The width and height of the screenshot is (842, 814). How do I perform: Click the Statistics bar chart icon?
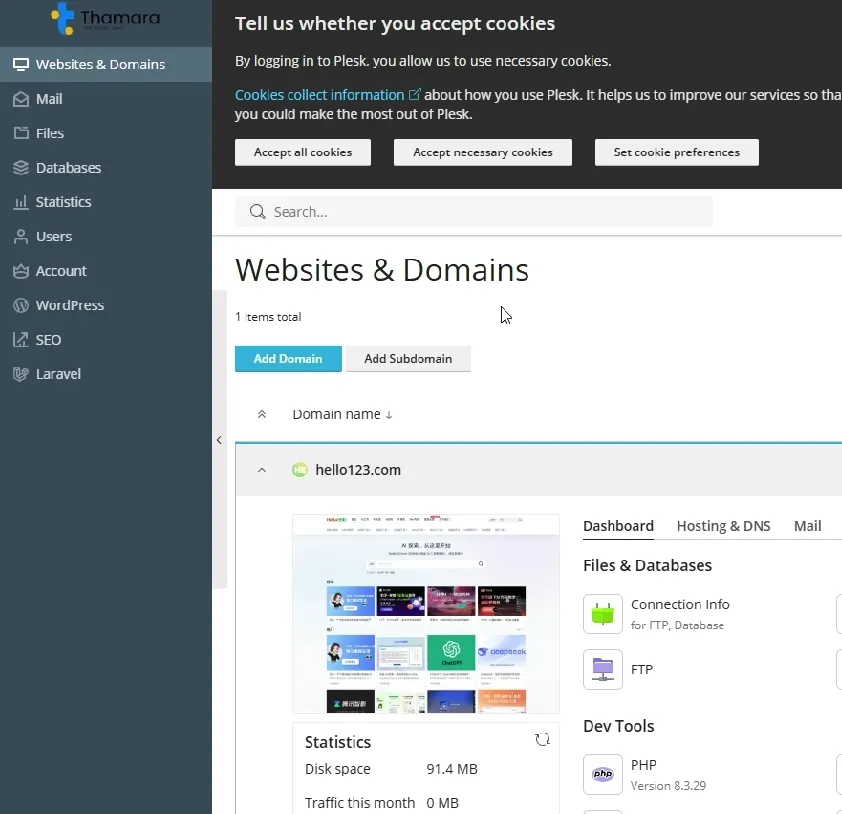pos(21,202)
